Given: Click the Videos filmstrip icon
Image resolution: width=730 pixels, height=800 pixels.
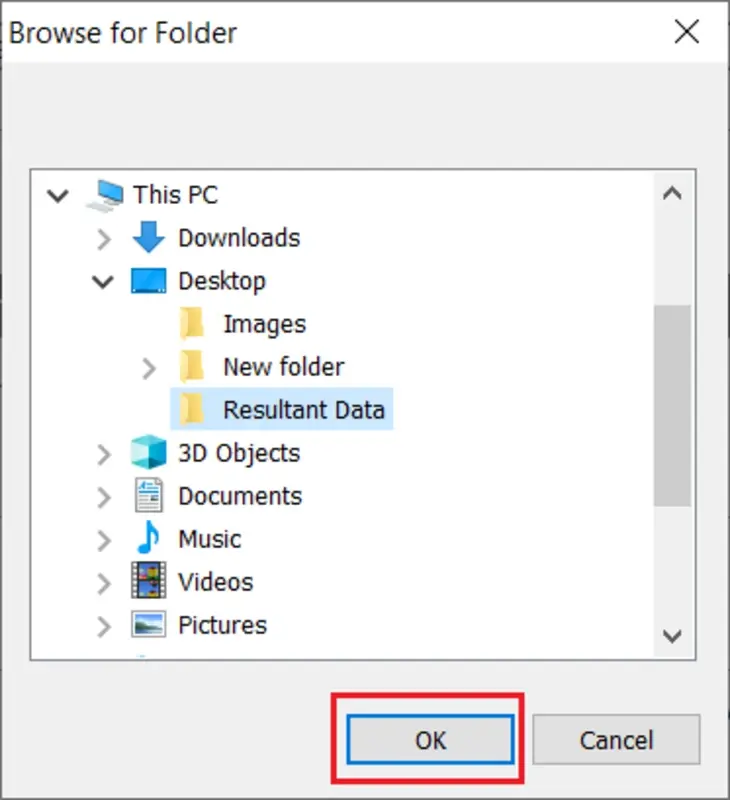Looking at the screenshot, I should pyautogui.click(x=150, y=582).
